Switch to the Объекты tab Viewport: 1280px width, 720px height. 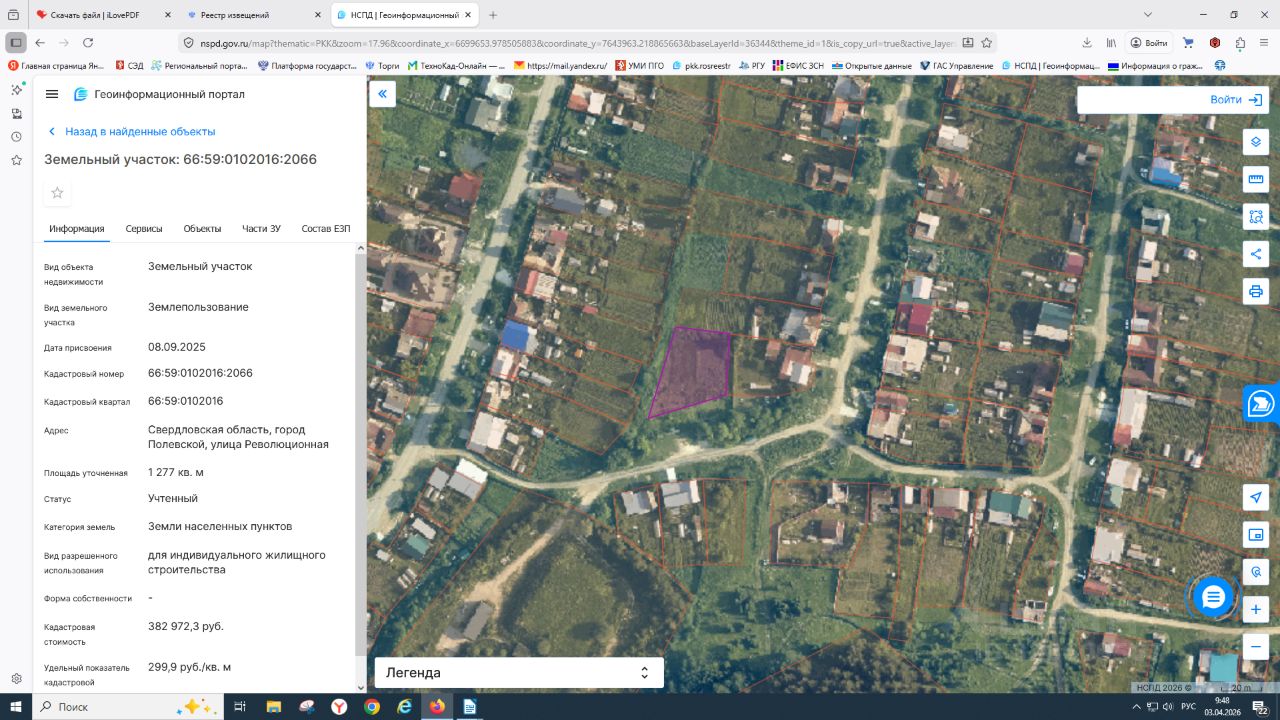point(202,229)
